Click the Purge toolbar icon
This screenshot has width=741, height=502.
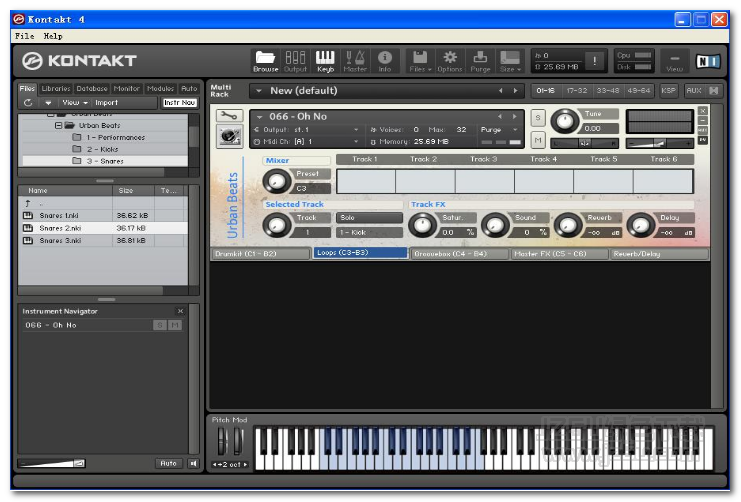(480, 61)
